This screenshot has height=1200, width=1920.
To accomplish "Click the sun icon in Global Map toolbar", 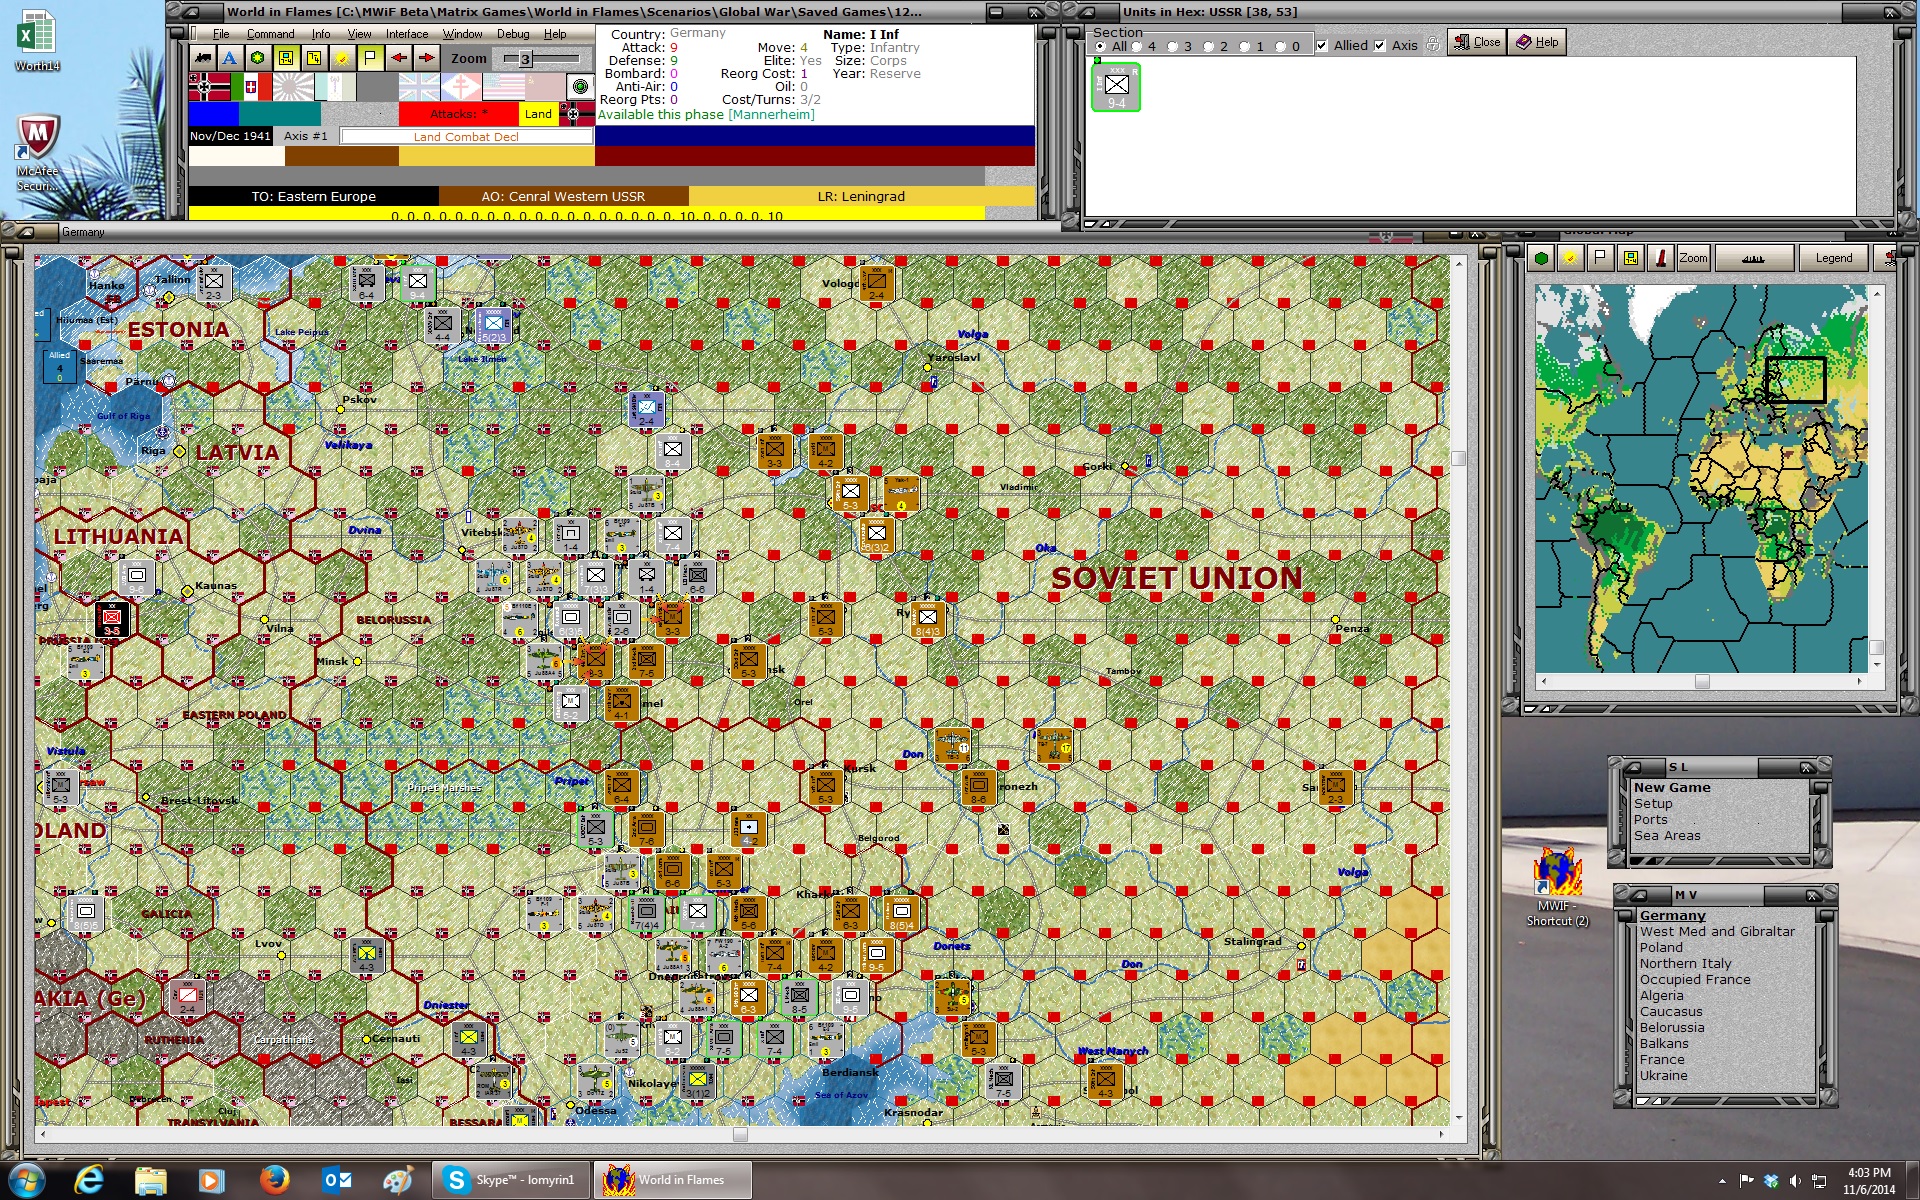I will tap(1571, 258).
